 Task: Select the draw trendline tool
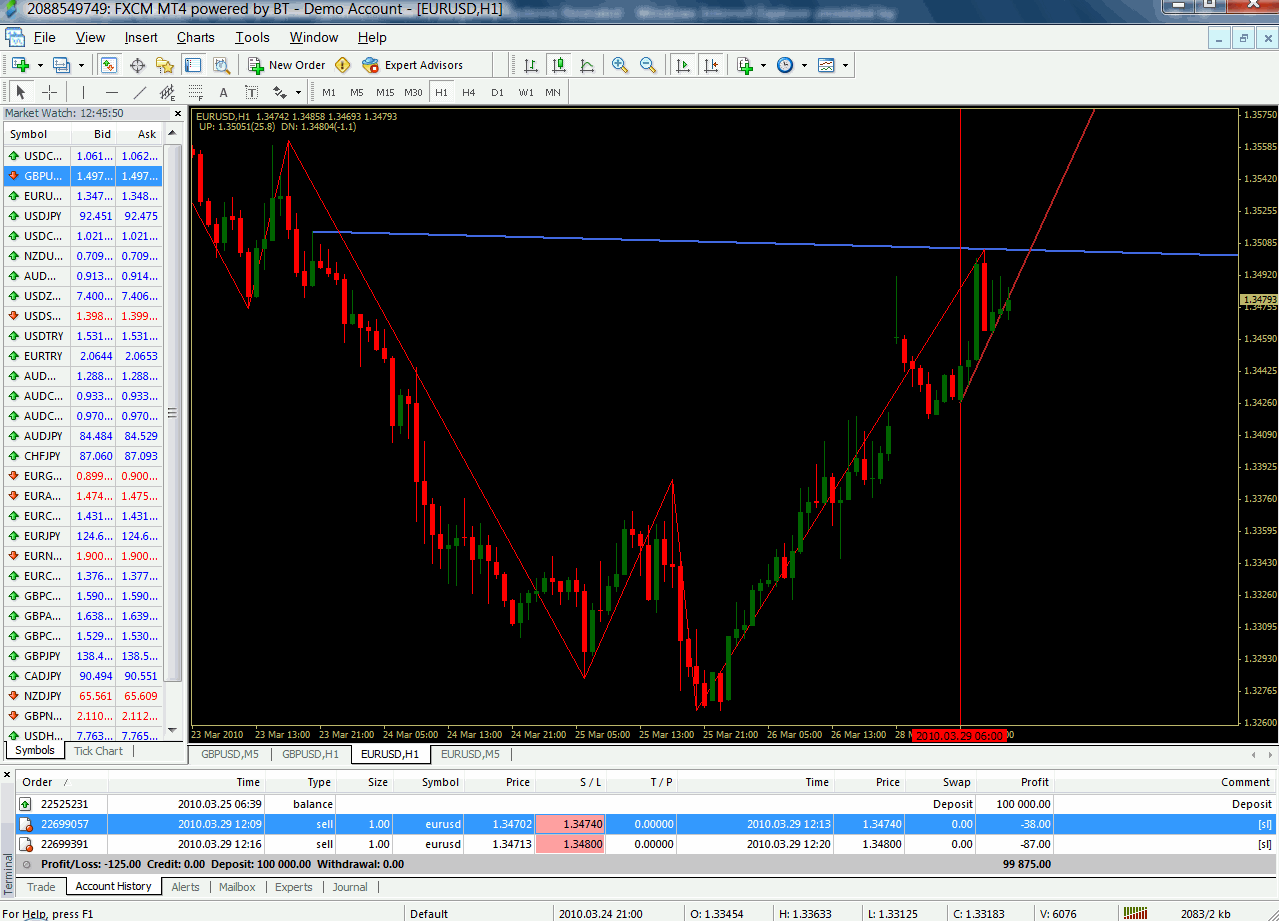(x=140, y=93)
